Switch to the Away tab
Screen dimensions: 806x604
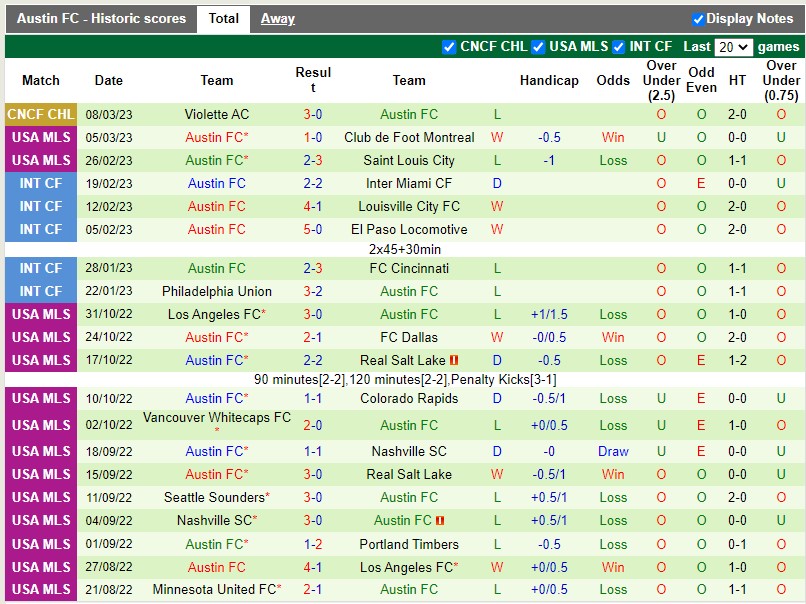pos(277,18)
